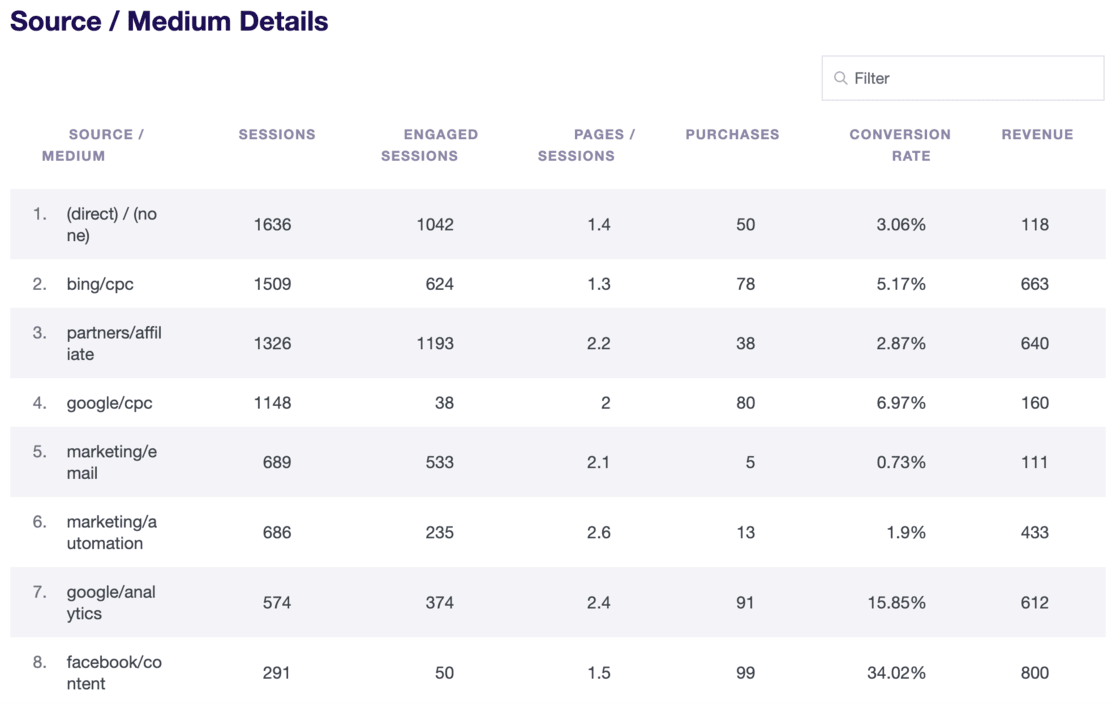Click conversion rate 15.85%
Screen dimensions: 1116x703
[x=896, y=603]
